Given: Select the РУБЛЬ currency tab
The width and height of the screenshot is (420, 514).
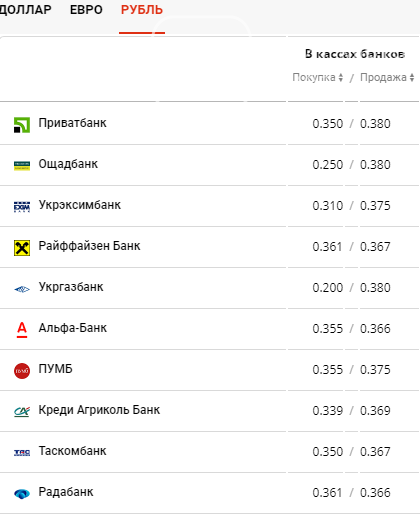Looking at the screenshot, I should point(142,10).
